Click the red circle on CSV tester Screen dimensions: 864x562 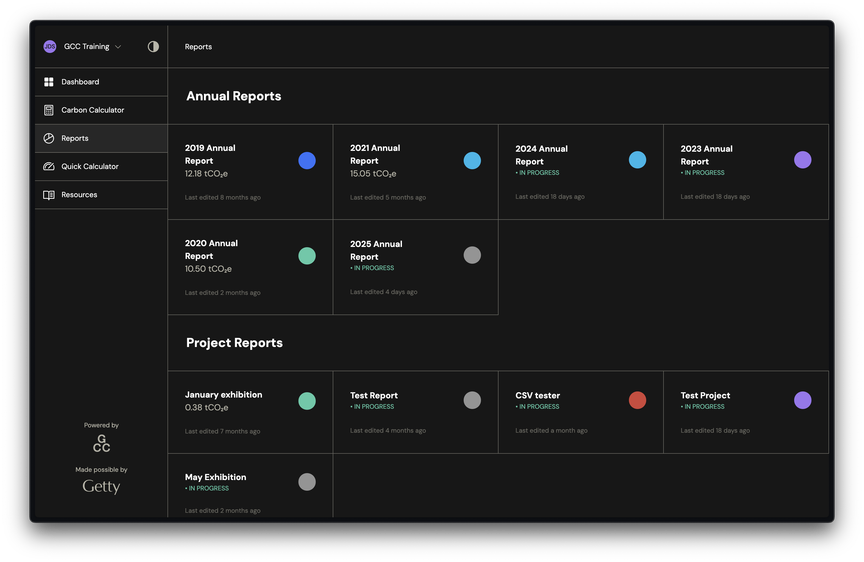(638, 400)
